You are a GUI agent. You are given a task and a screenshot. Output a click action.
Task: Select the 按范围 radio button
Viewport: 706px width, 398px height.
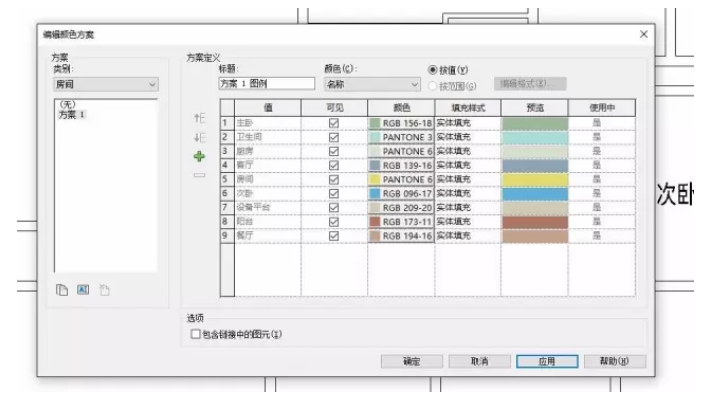coord(432,86)
